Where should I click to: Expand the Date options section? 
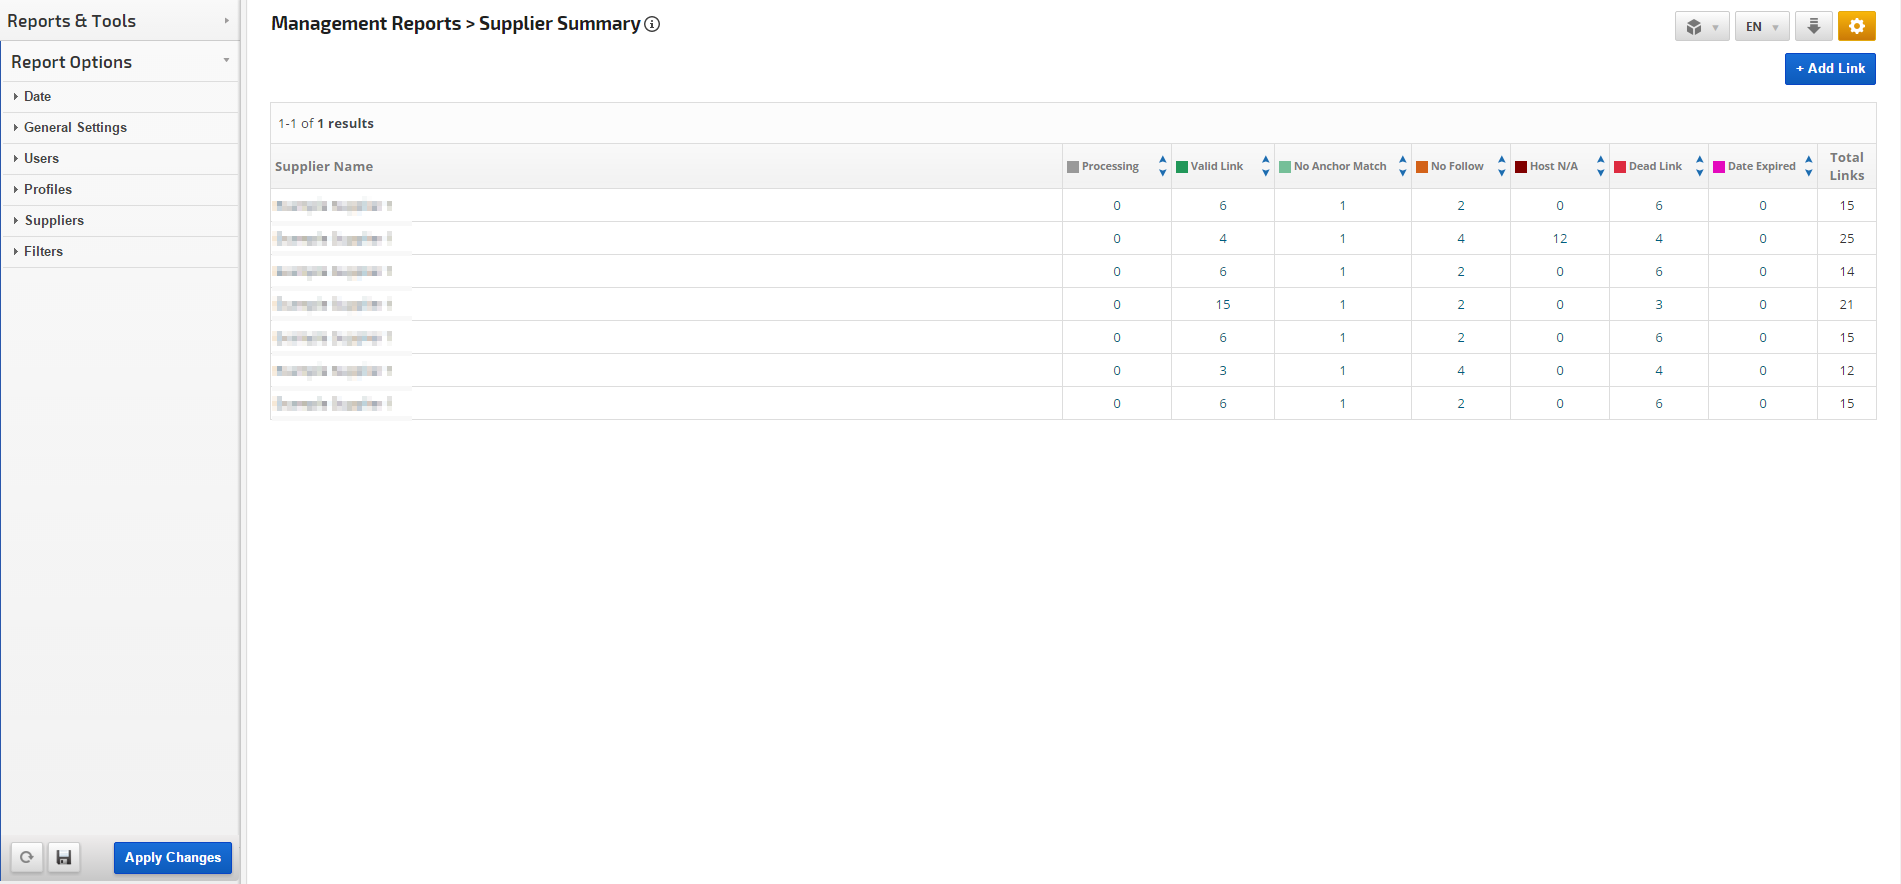pos(38,97)
